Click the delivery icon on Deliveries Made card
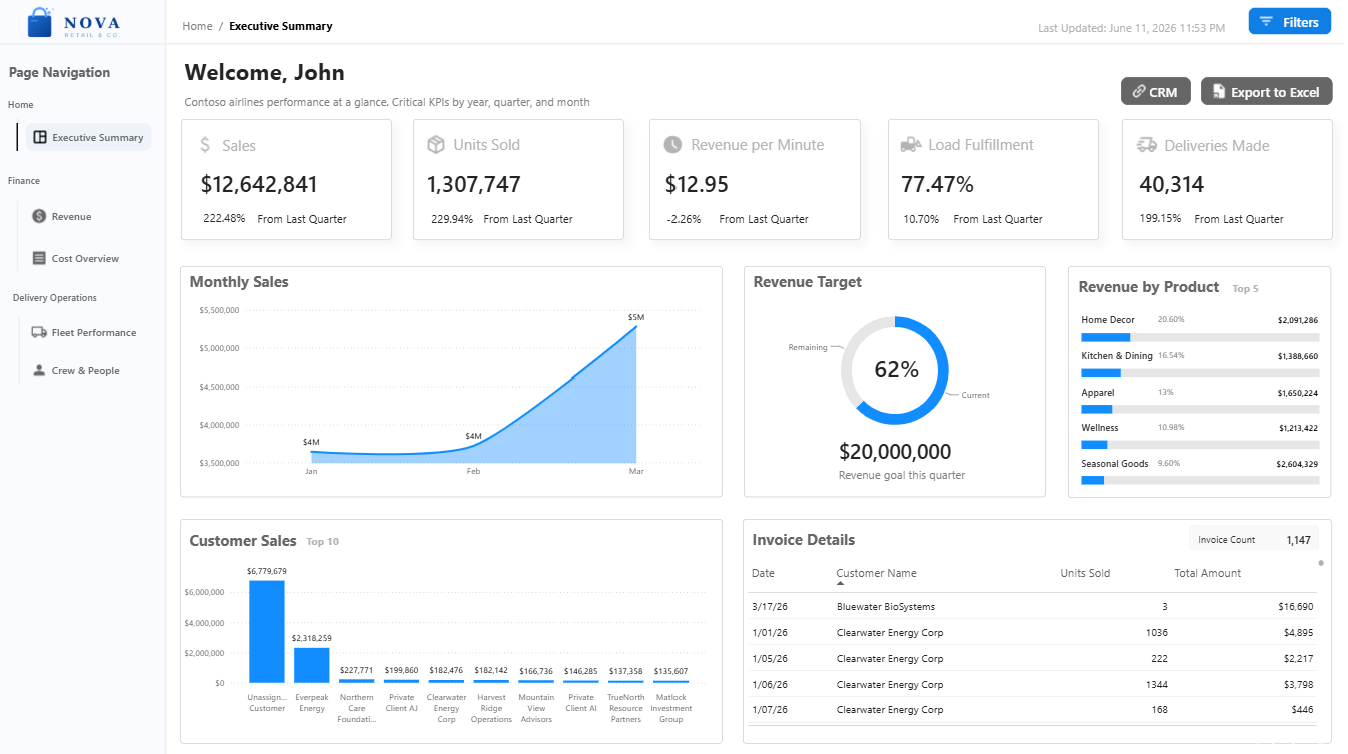 click(1147, 145)
